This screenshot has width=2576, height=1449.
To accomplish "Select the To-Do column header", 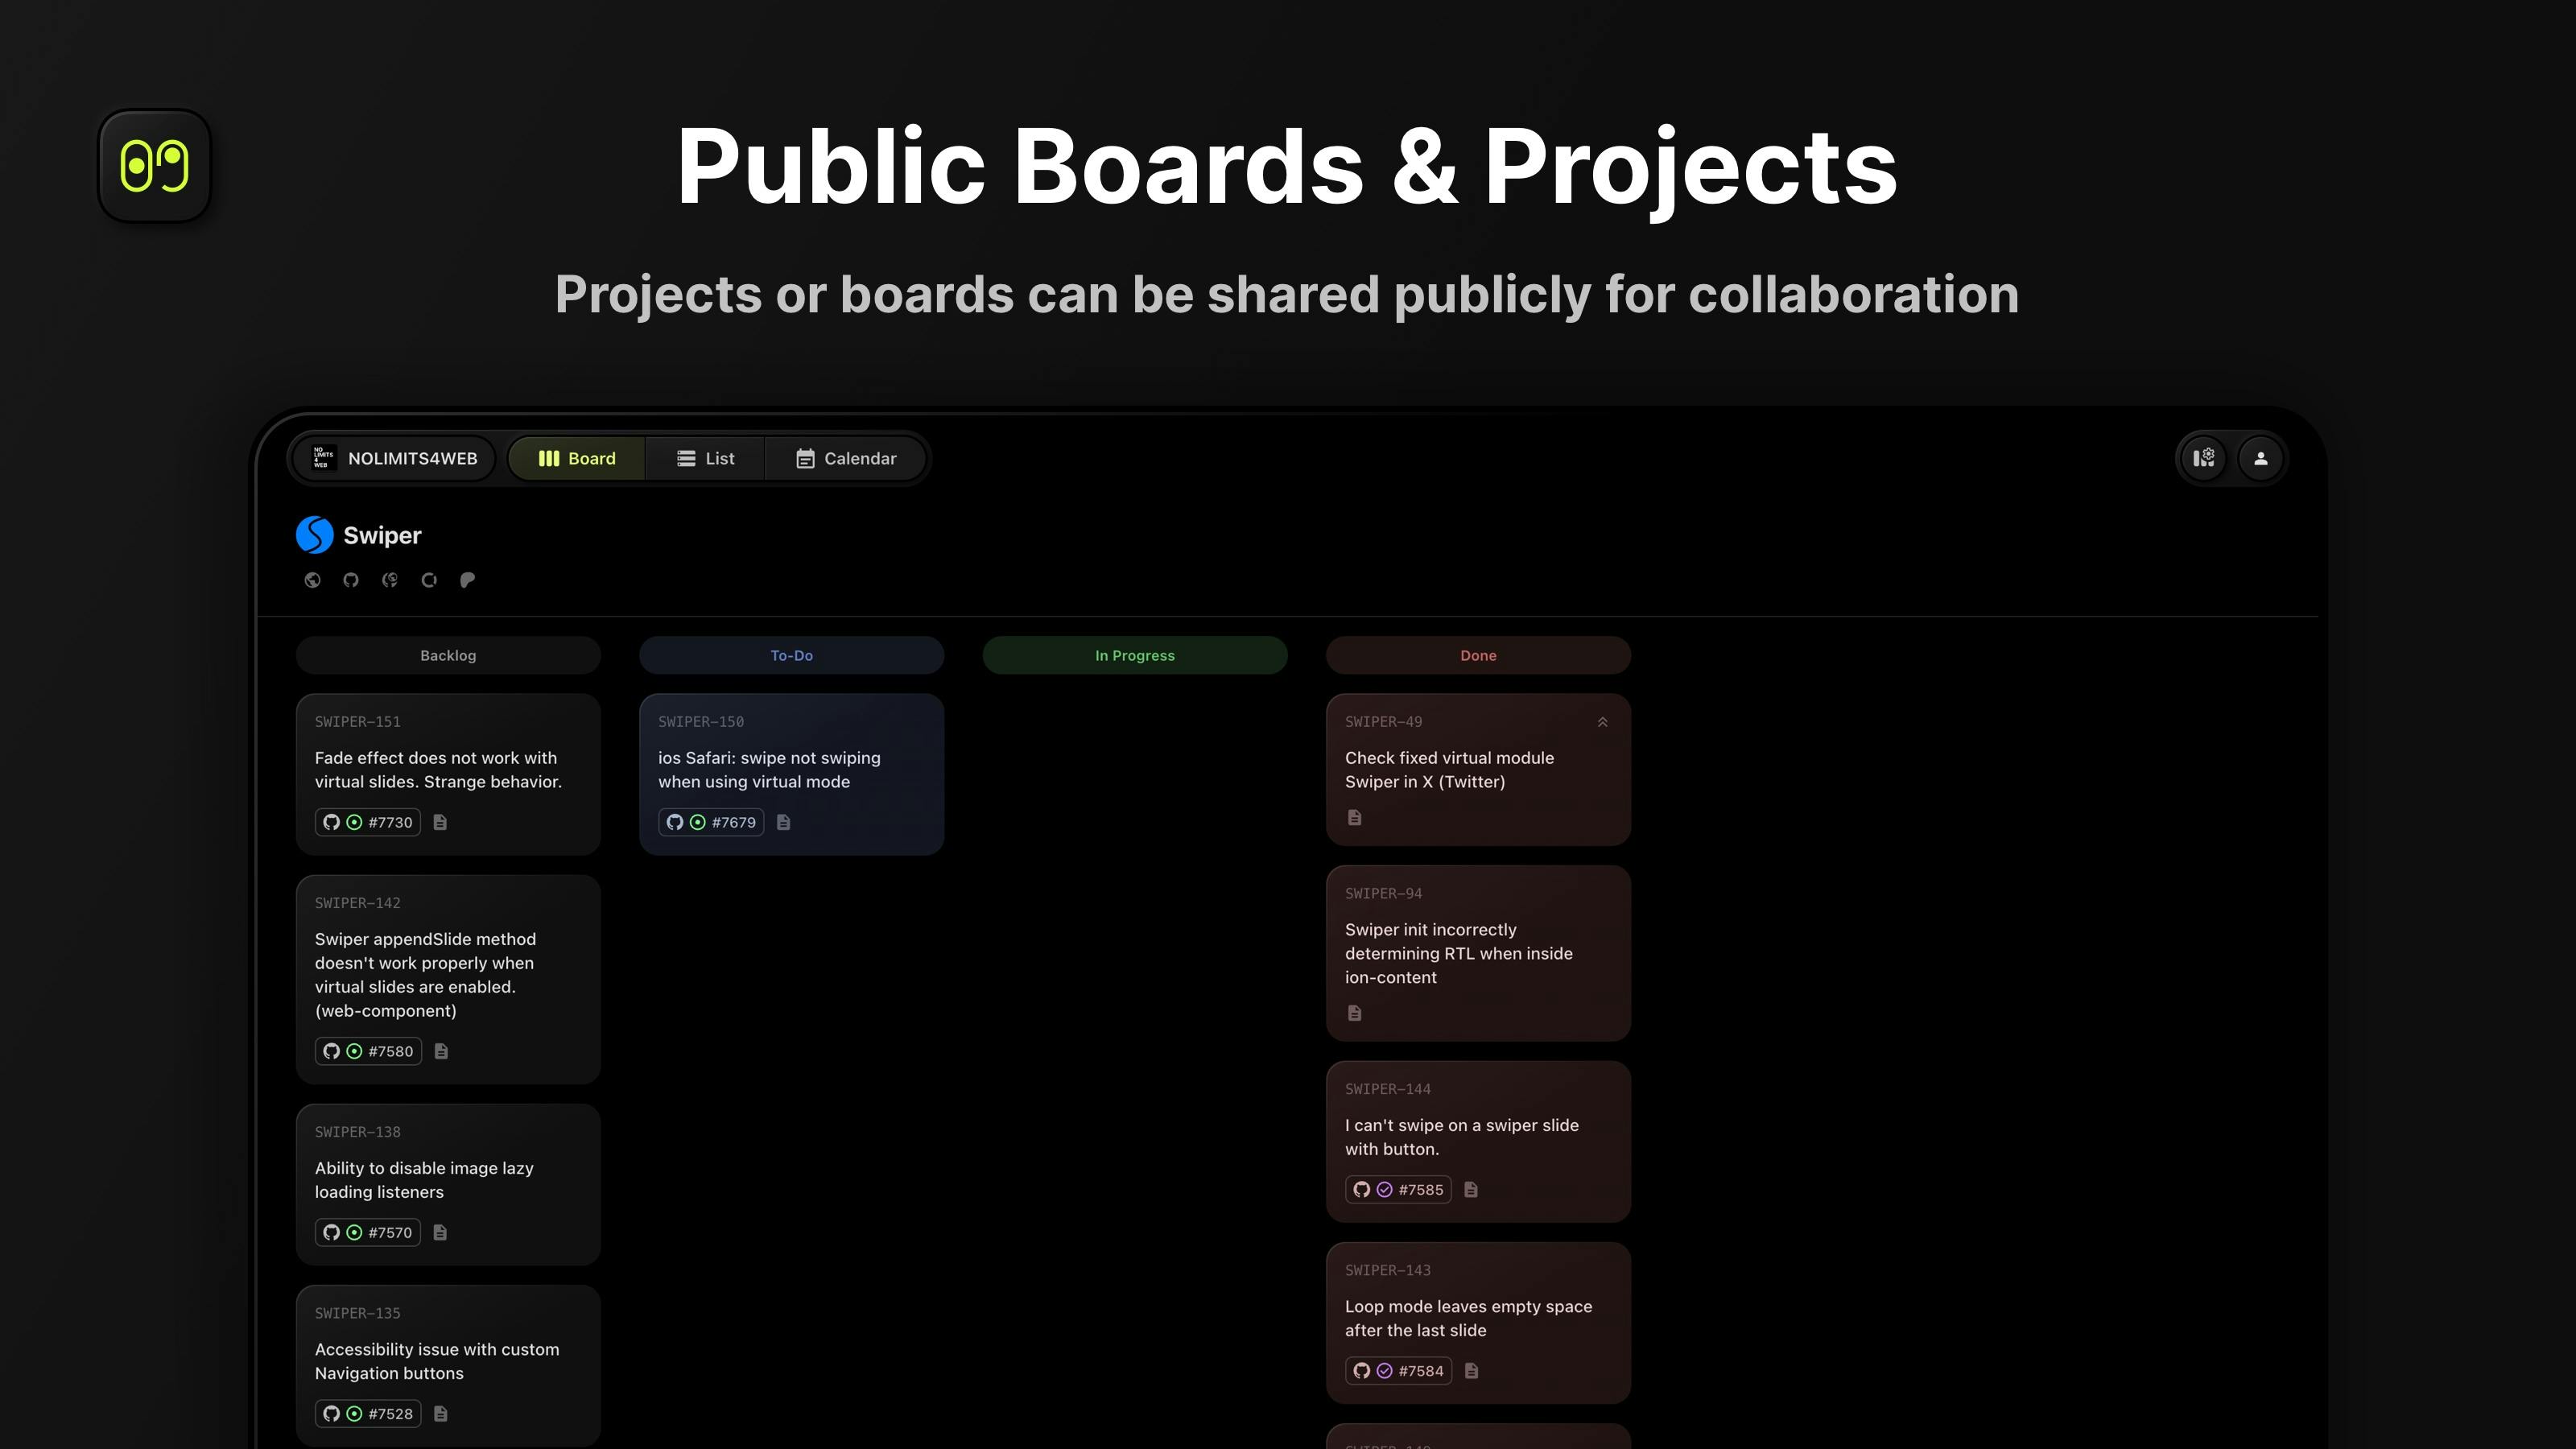I will tap(791, 655).
